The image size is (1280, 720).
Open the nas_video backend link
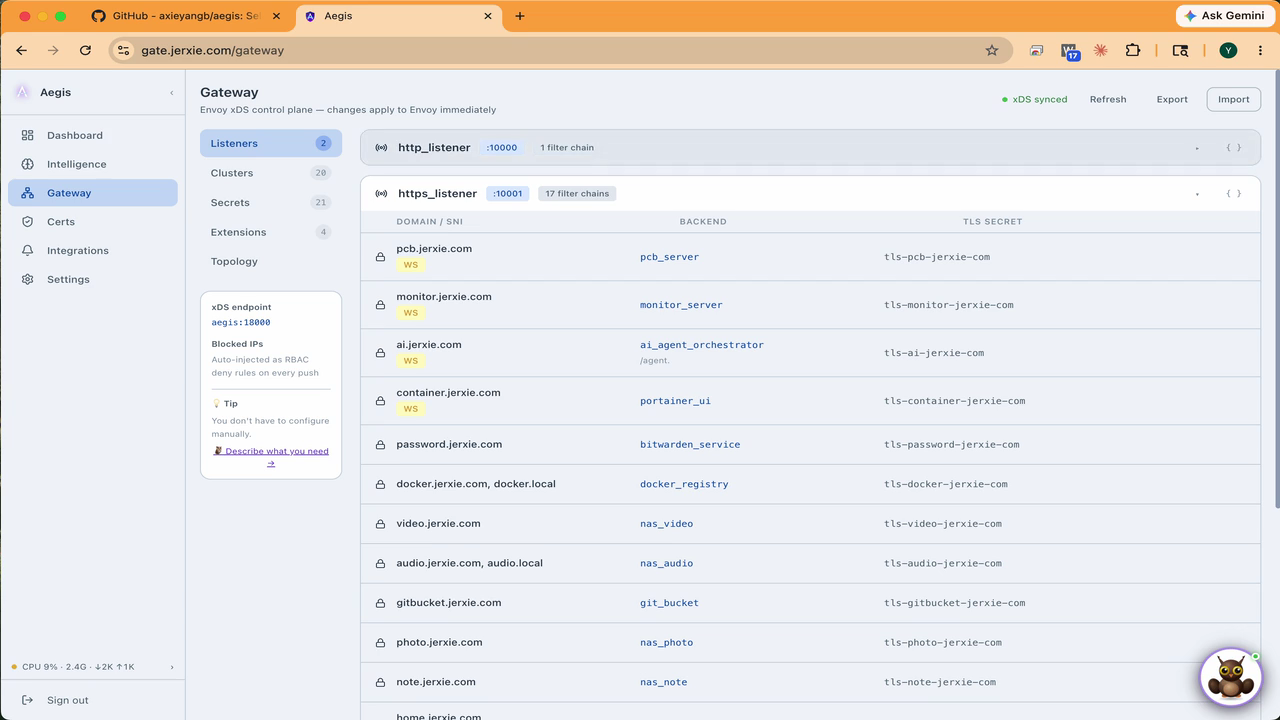(x=666, y=524)
